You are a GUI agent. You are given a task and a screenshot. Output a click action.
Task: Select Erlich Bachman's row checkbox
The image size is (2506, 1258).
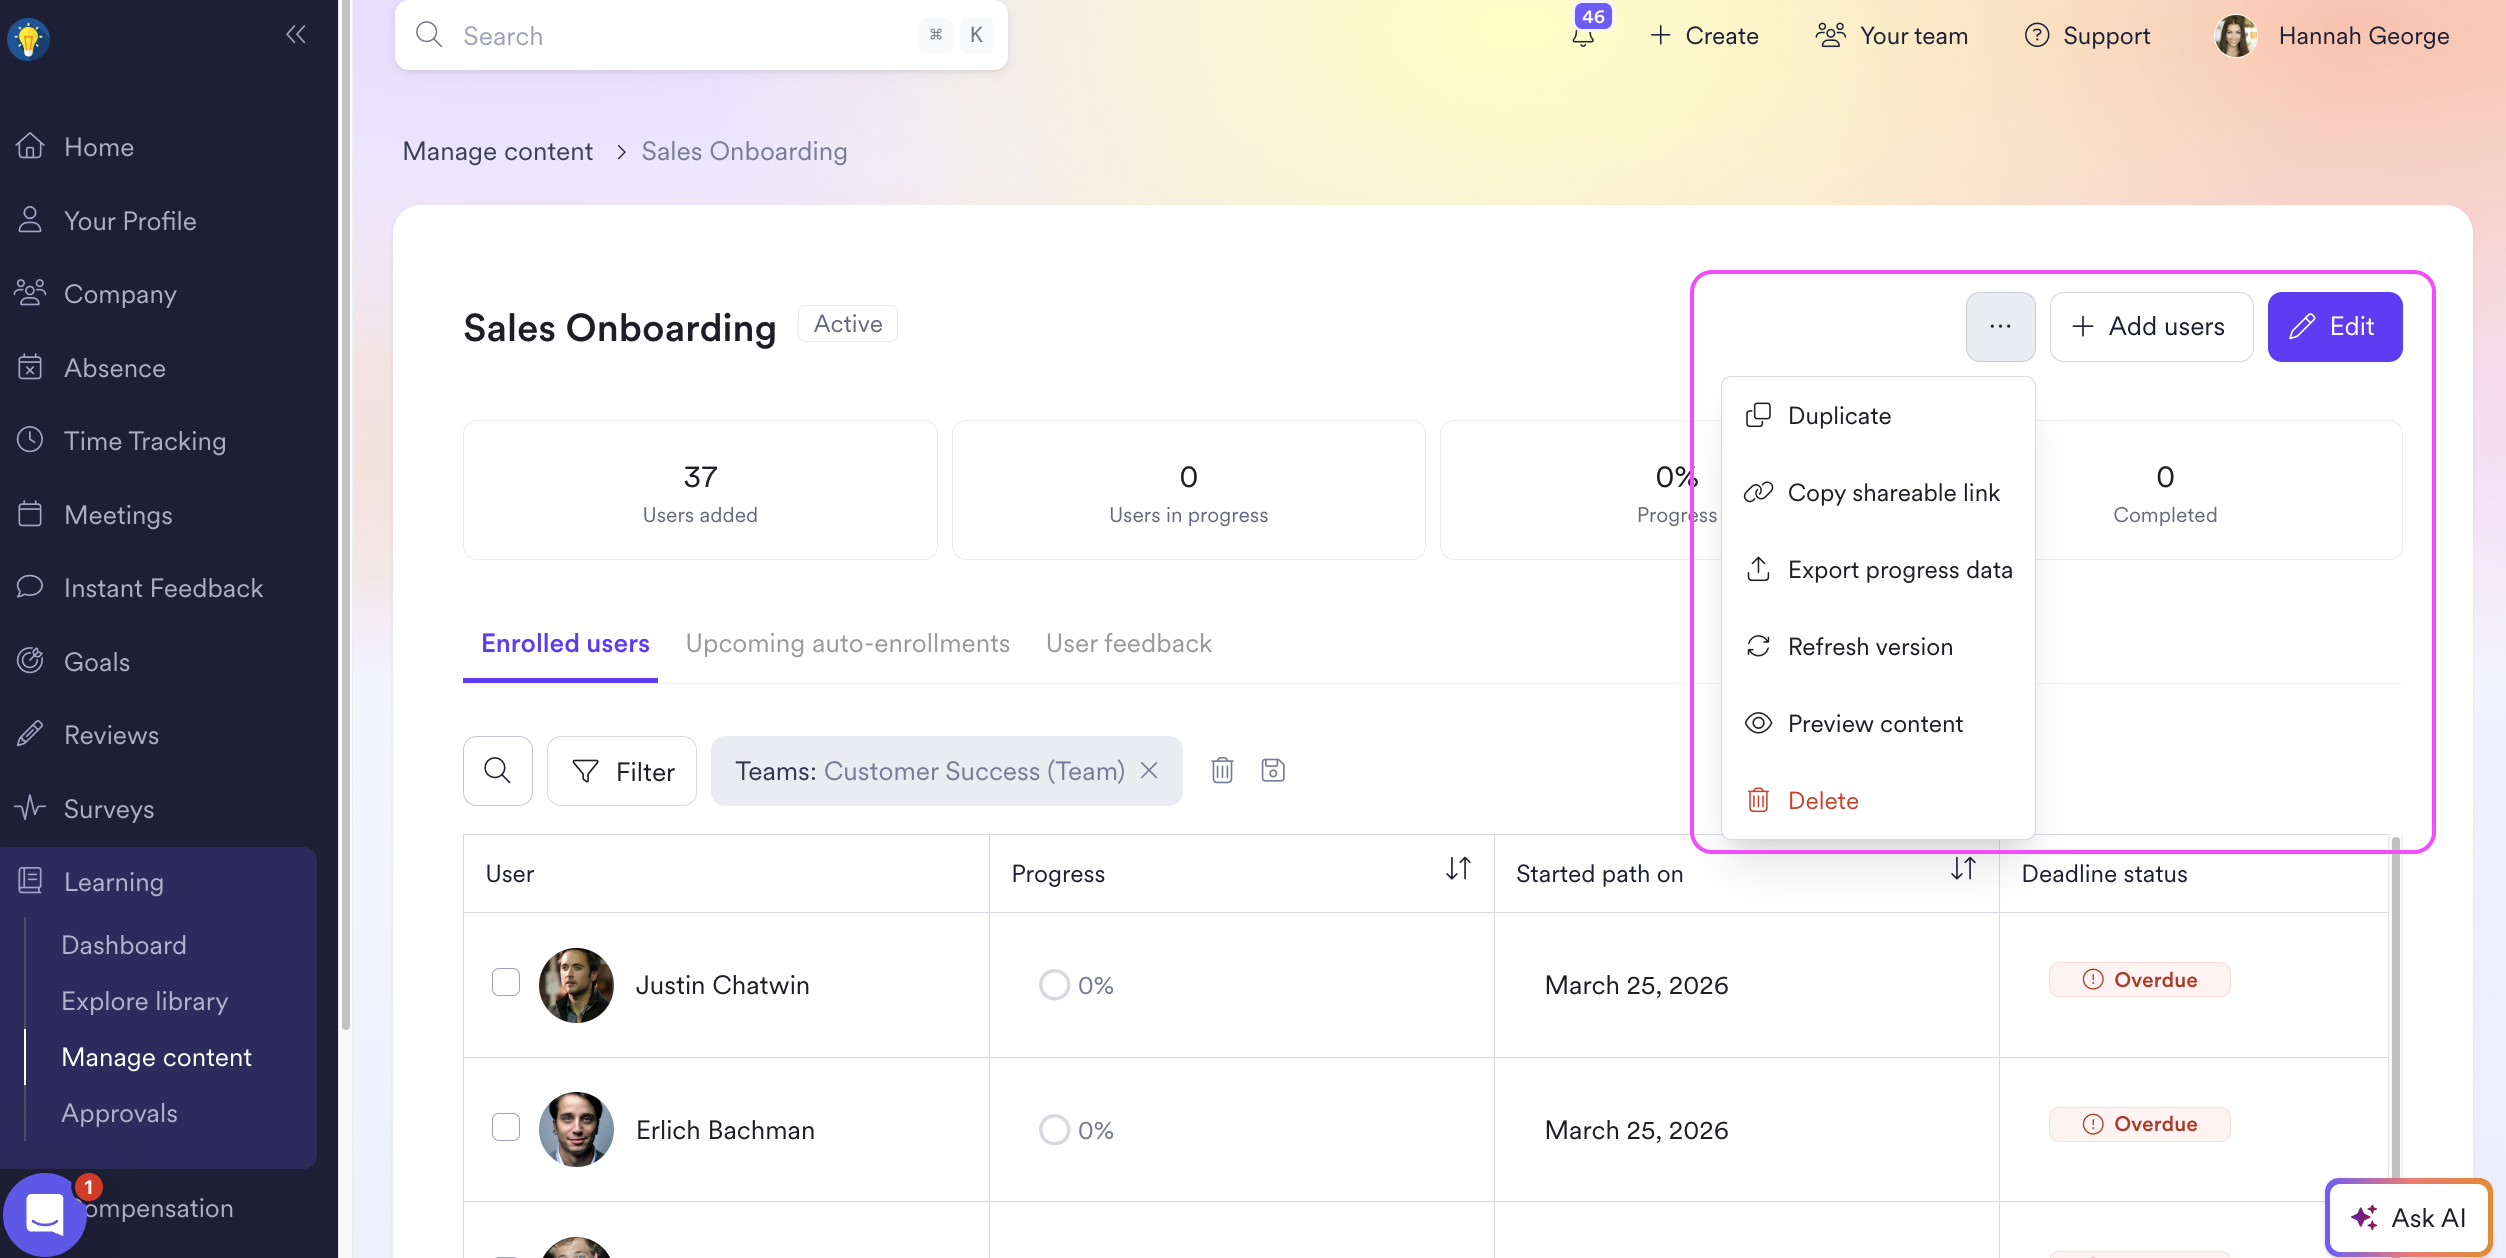tap(506, 1127)
